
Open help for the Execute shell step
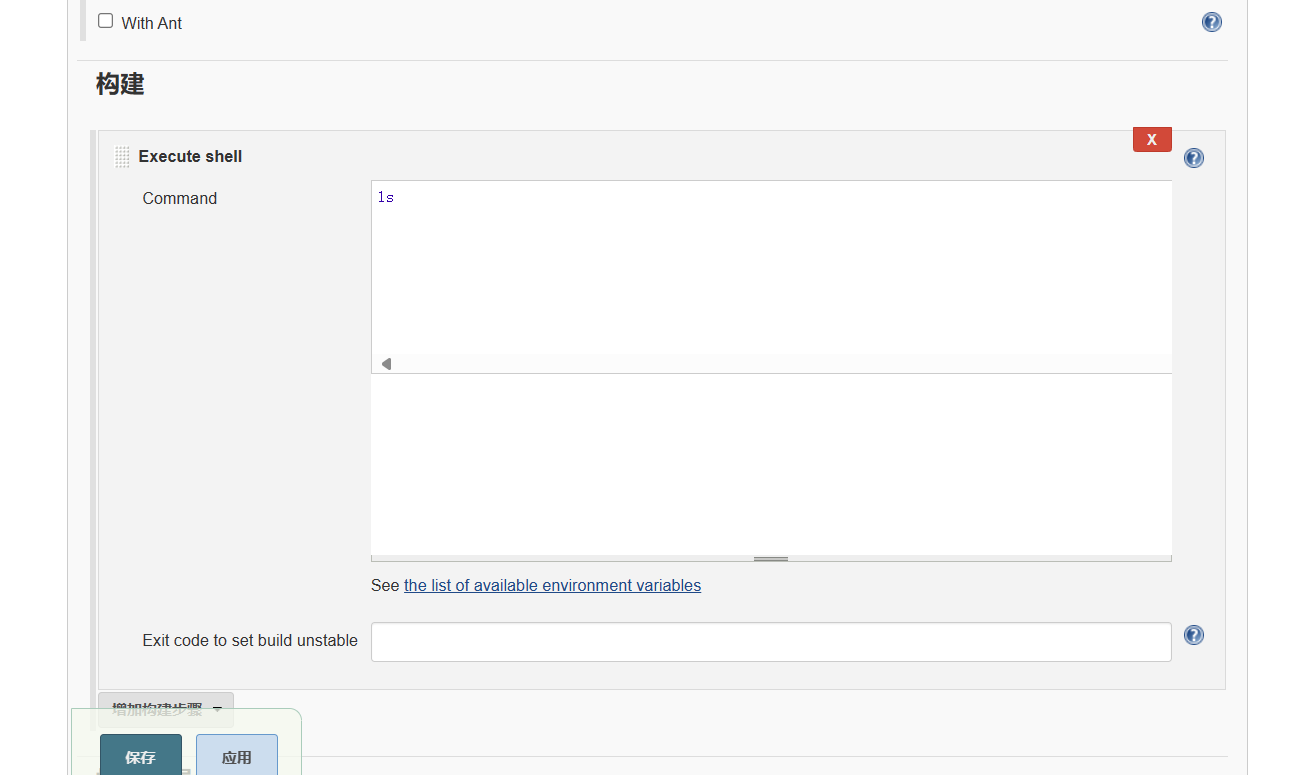click(1193, 158)
